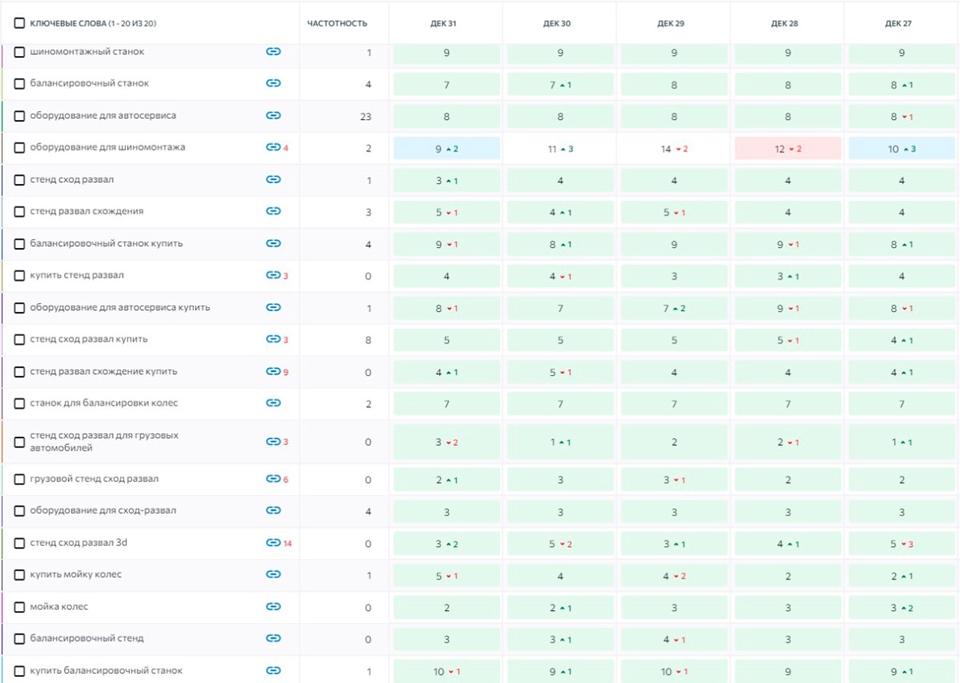
Task: Click the red ДЕК 28 position cell
Action: click(x=787, y=148)
